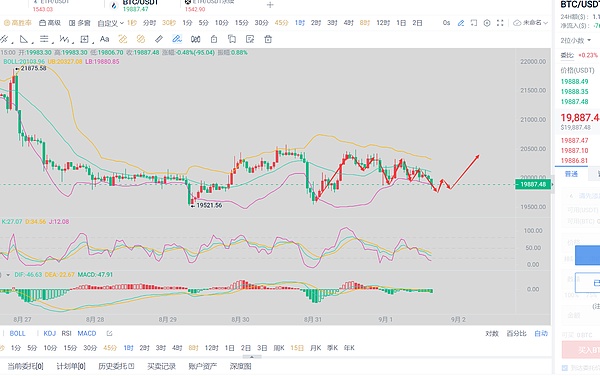This screenshot has width=600, height=376.
Task: Open the 2位小数 decimal precision dropdown
Action: point(576,41)
